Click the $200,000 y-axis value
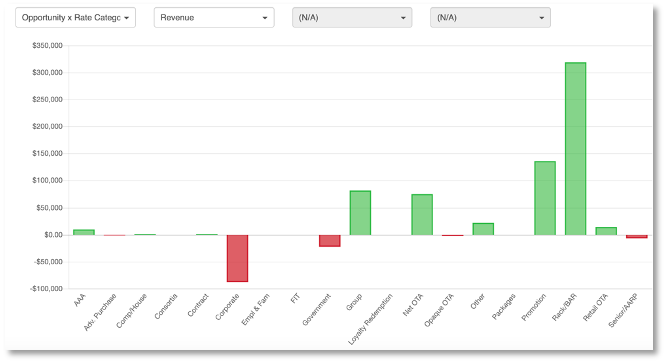666x362 pixels. pyautogui.click(x=48, y=127)
